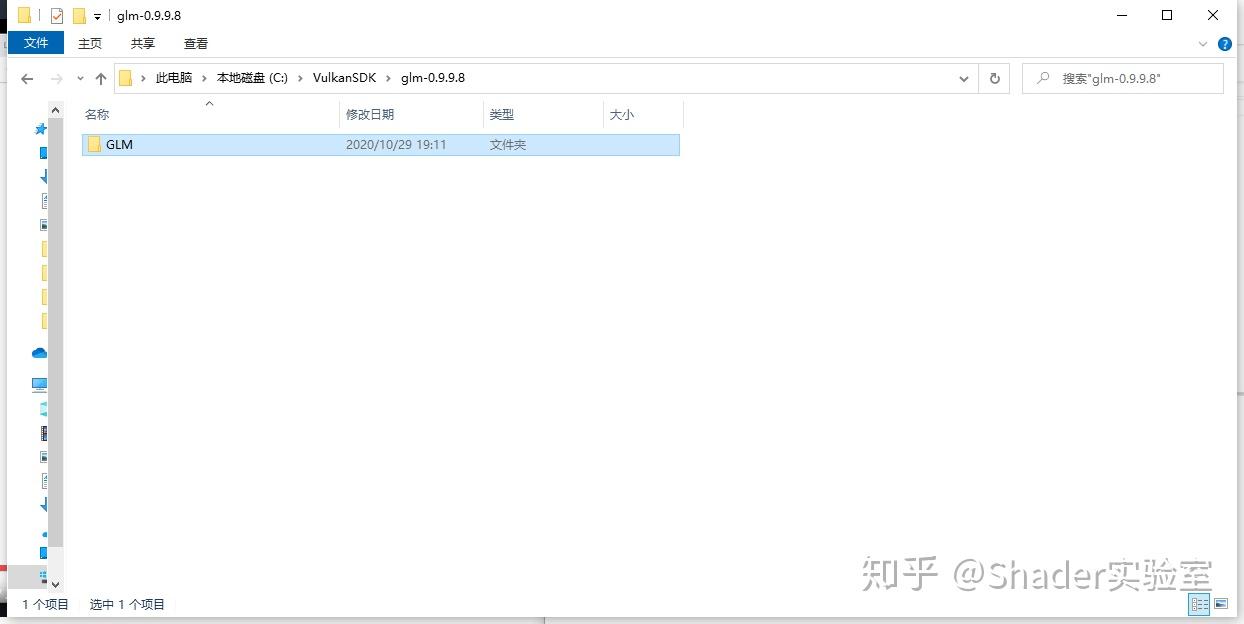The width and height of the screenshot is (1244, 624).
Task: Click the ribbon expand chevron near Help
Action: tap(1203, 44)
